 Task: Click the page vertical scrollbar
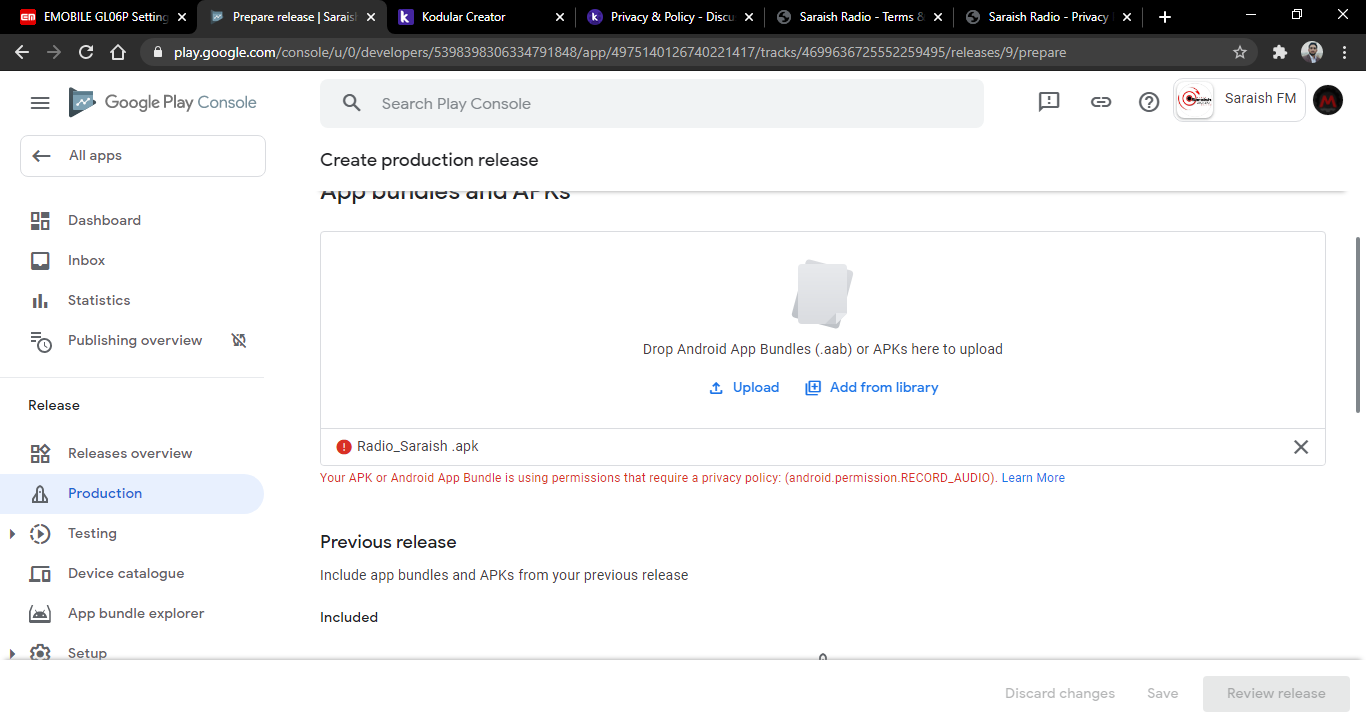coord(1358,324)
